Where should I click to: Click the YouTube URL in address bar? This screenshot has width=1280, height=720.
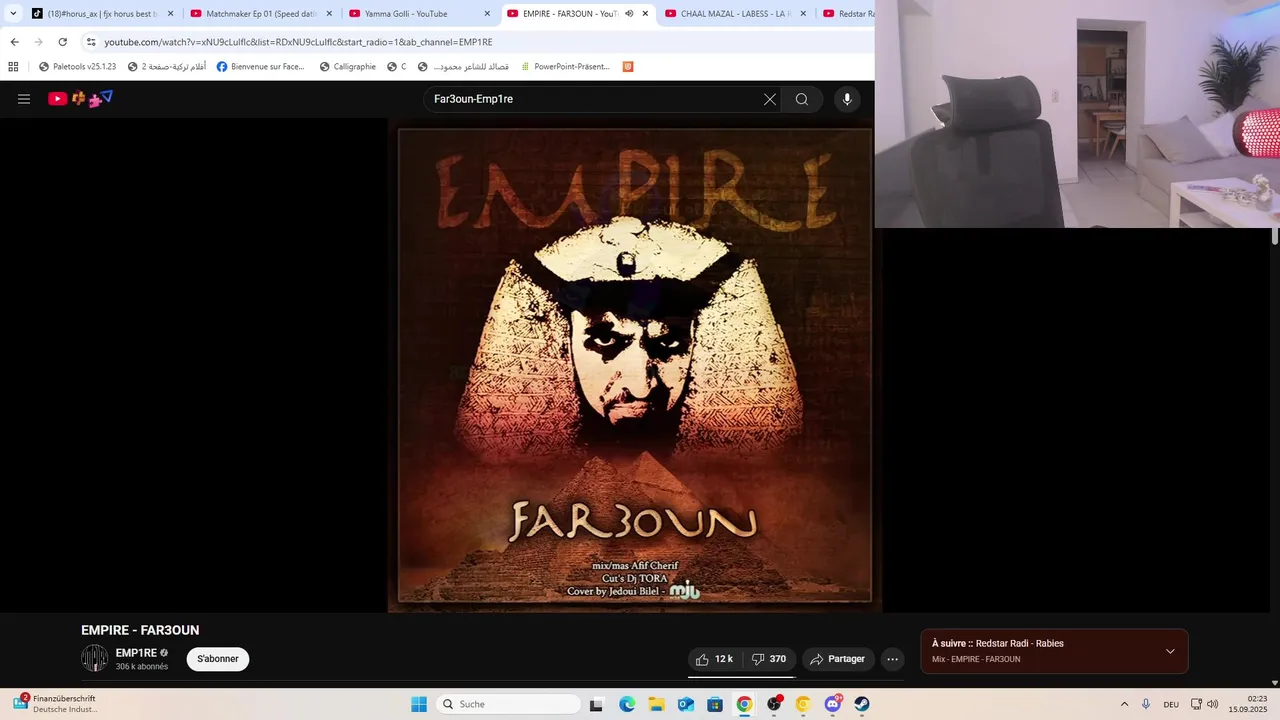[298, 42]
